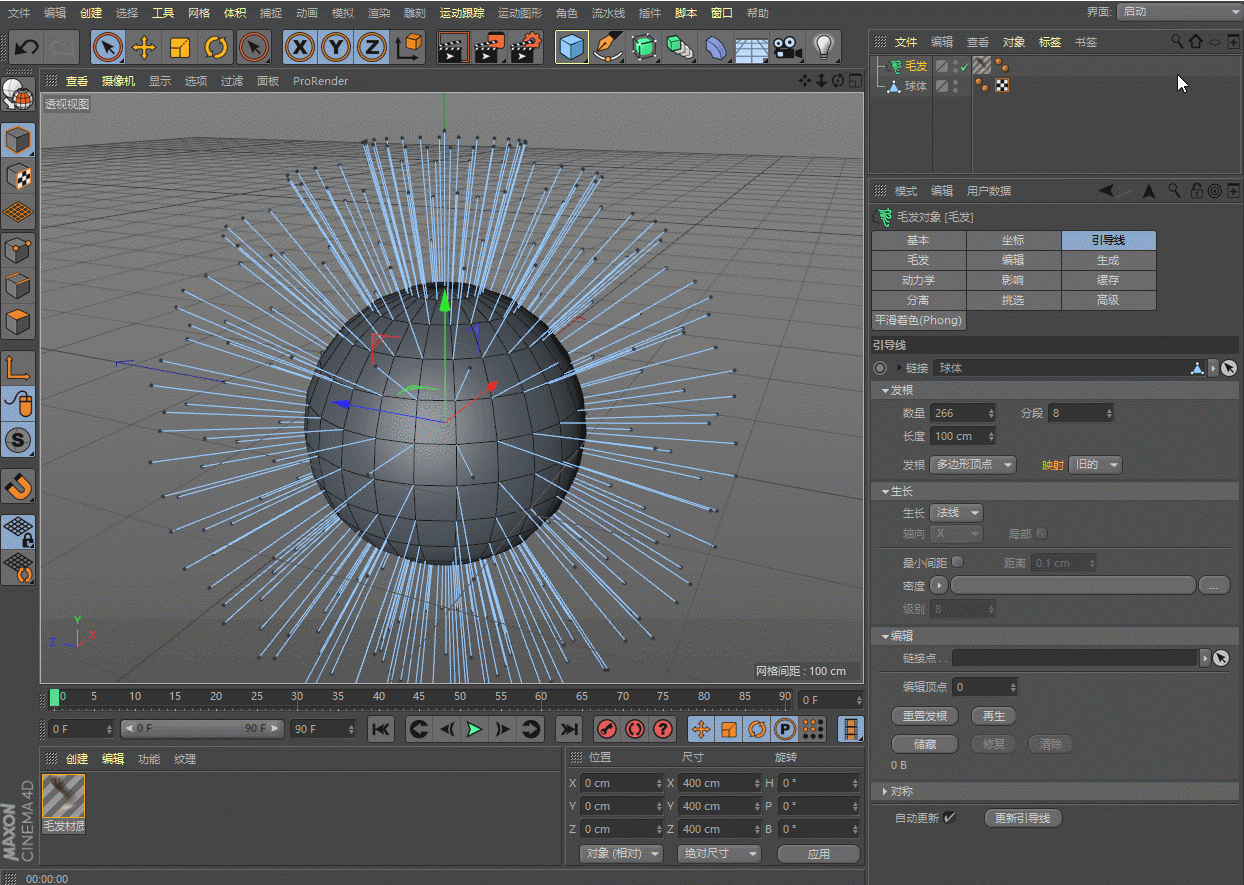
Task: Open Edit Render Settings icon
Action: click(x=526, y=47)
